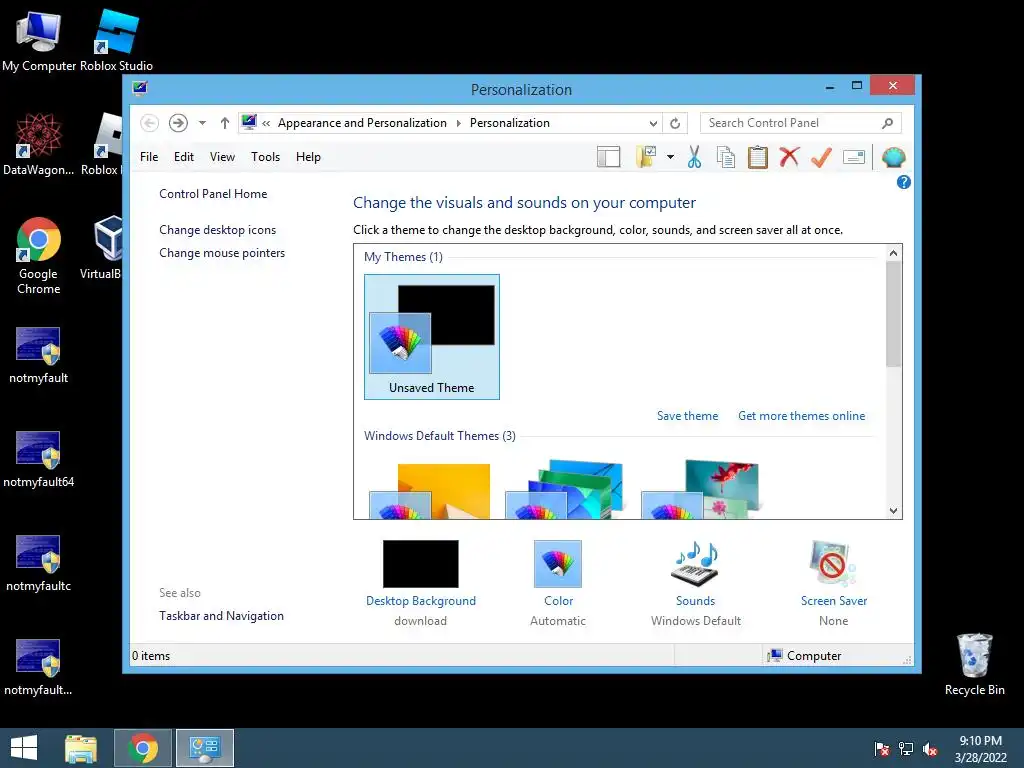Open Control Panel Home link
This screenshot has width=1024, height=768.
213,194
